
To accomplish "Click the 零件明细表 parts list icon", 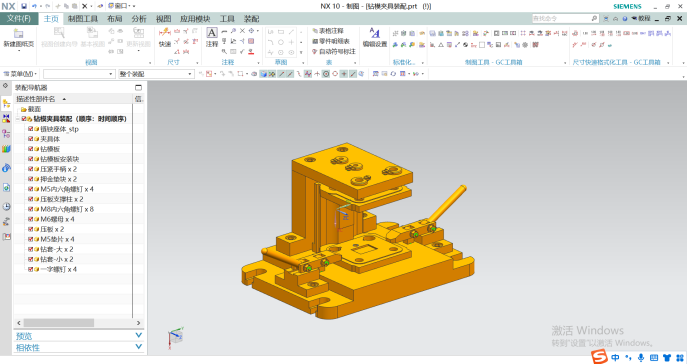I will pos(315,41).
